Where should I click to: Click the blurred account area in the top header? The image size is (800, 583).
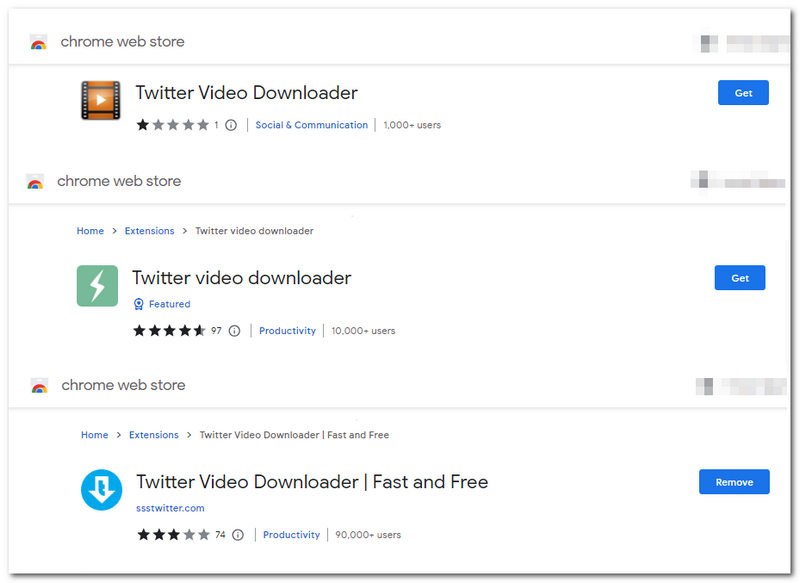click(x=743, y=44)
